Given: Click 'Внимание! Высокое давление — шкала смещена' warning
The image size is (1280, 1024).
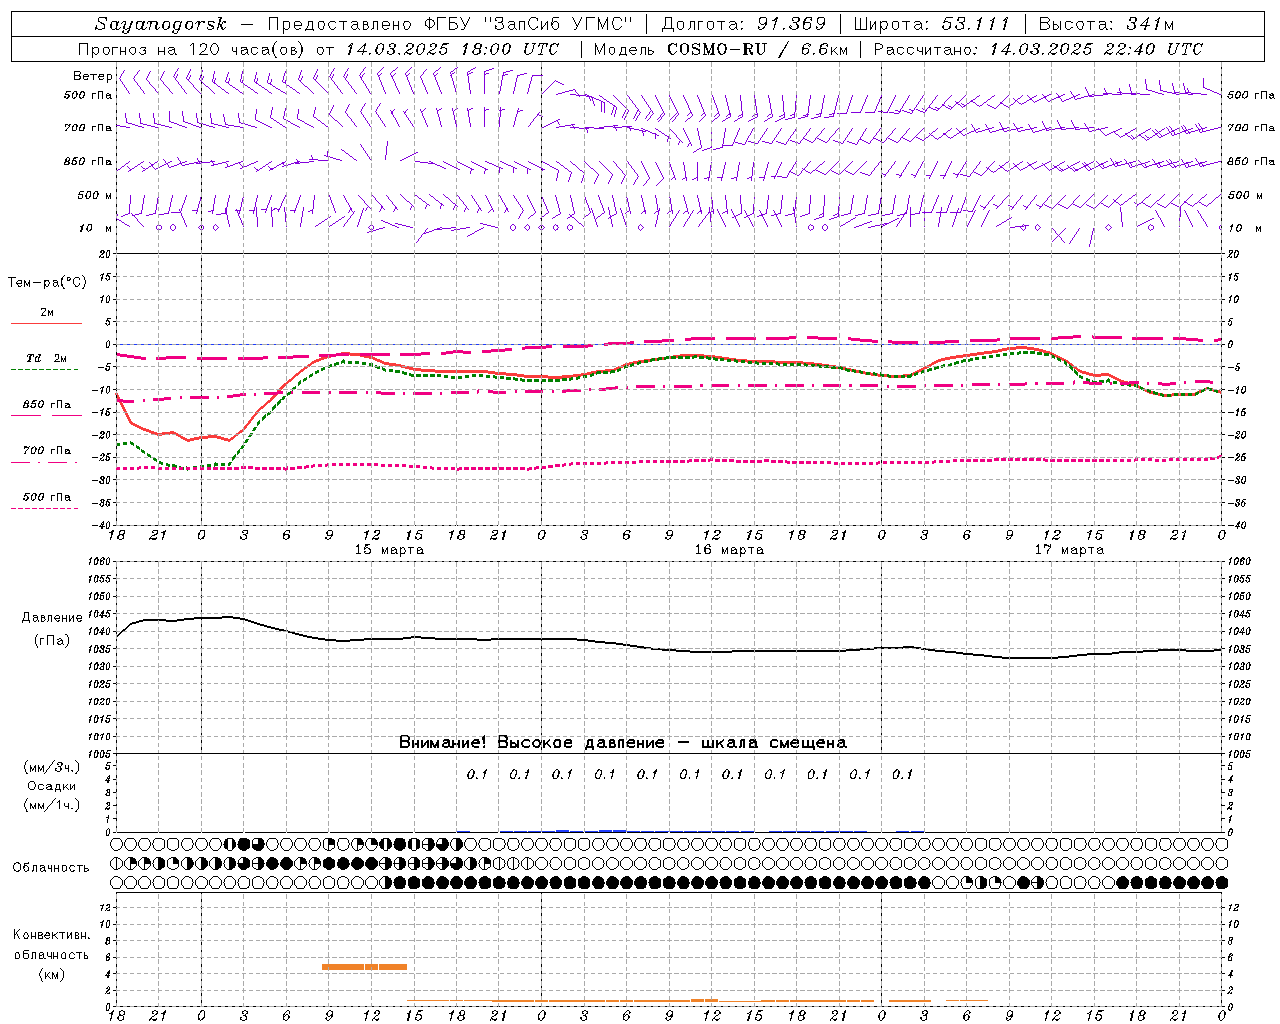Looking at the screenshot, I should (x=623, y=743).
